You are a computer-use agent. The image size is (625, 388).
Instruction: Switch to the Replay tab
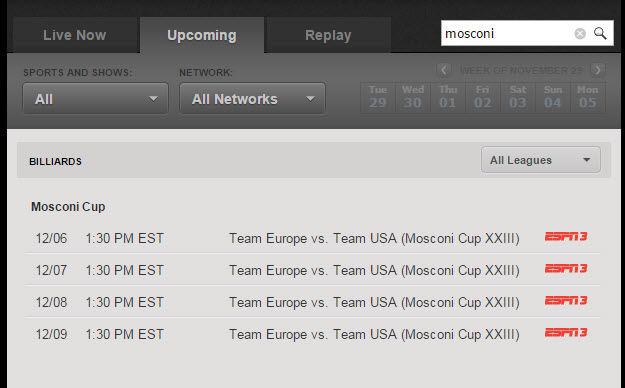(328, 35)
